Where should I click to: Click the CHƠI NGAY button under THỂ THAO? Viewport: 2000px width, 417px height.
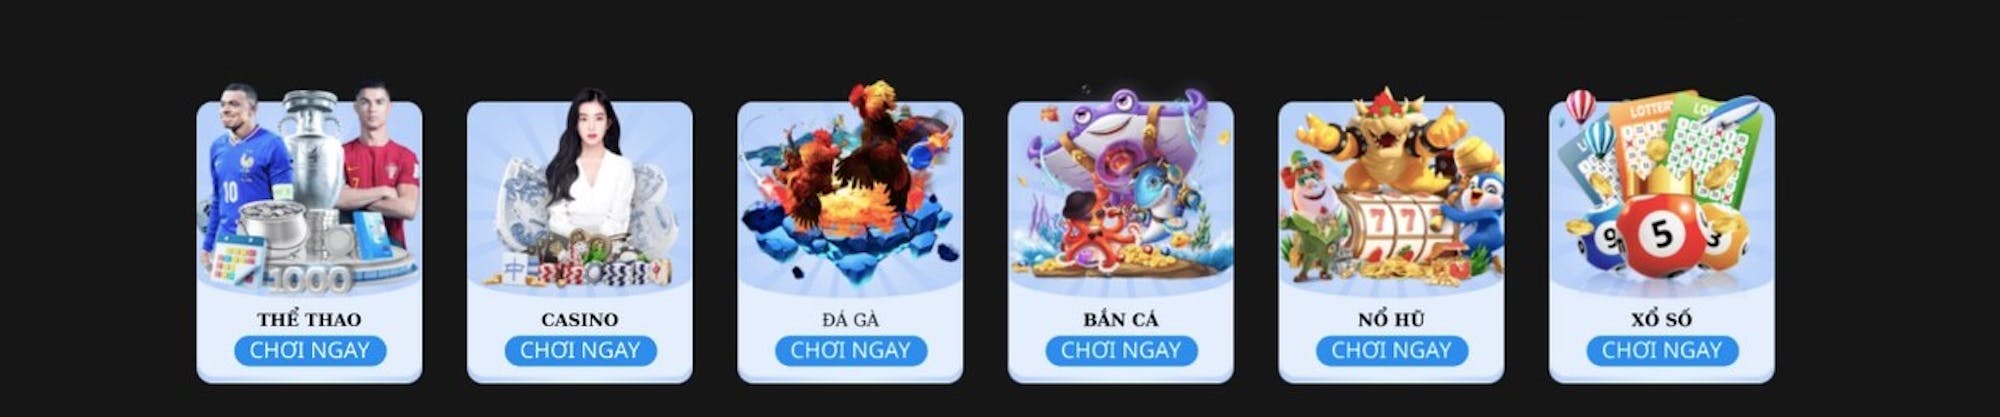(x=310, y=351)
